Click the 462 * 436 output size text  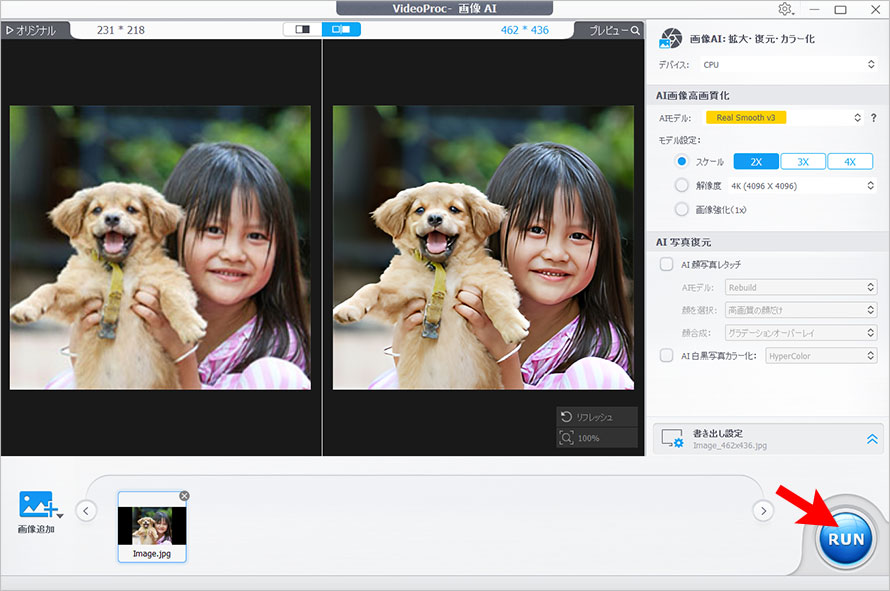coord(524,30)
